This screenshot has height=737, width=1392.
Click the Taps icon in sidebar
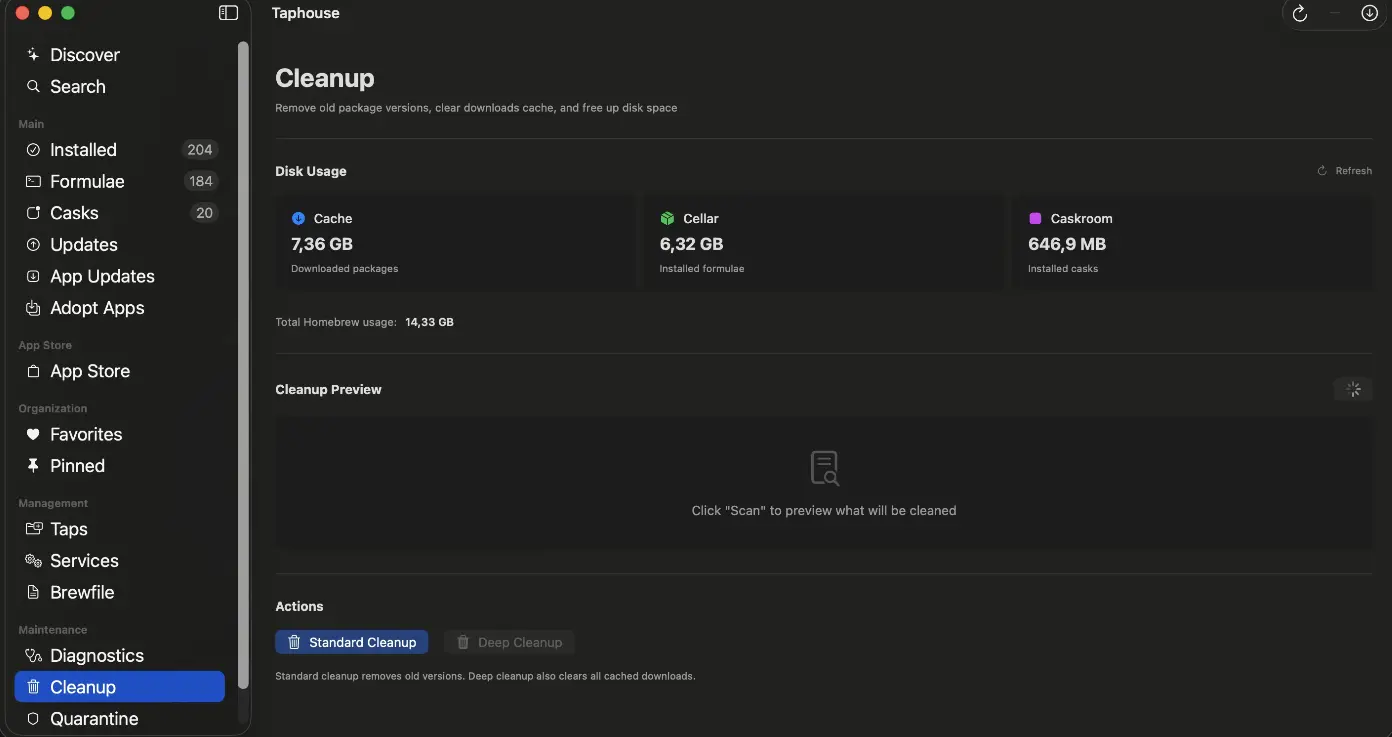click(33, 529)
